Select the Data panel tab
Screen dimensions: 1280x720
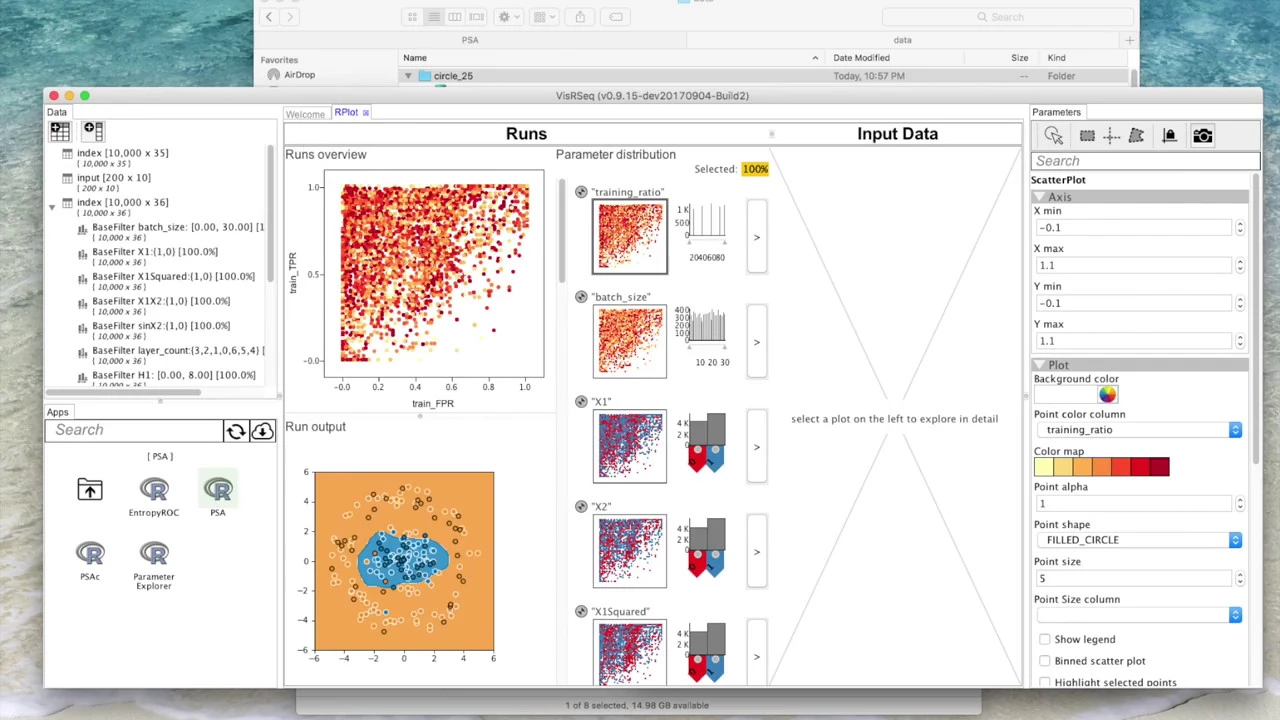click(57, 112)
